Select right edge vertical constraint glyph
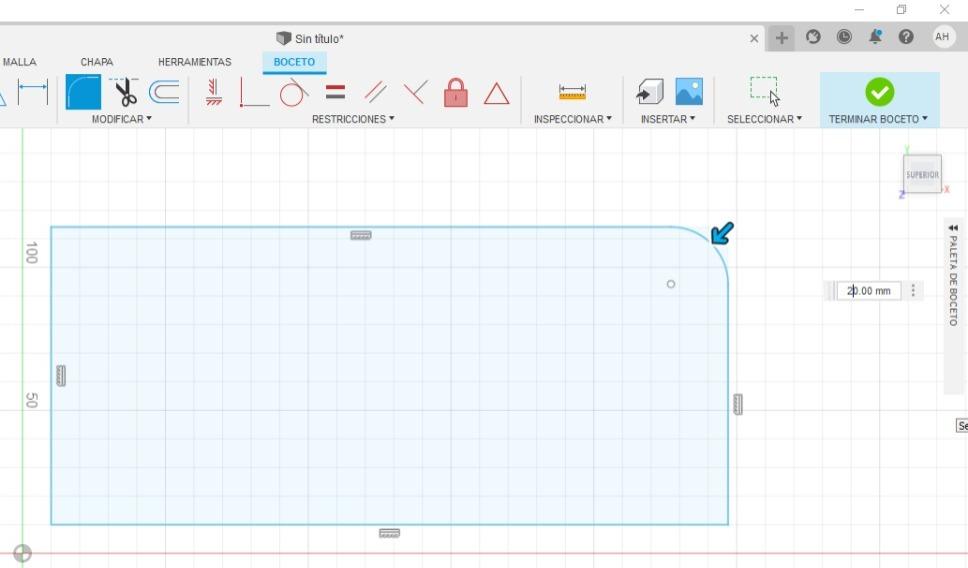Viewport: 968px width, 568px height. click(x=738, y=404)
